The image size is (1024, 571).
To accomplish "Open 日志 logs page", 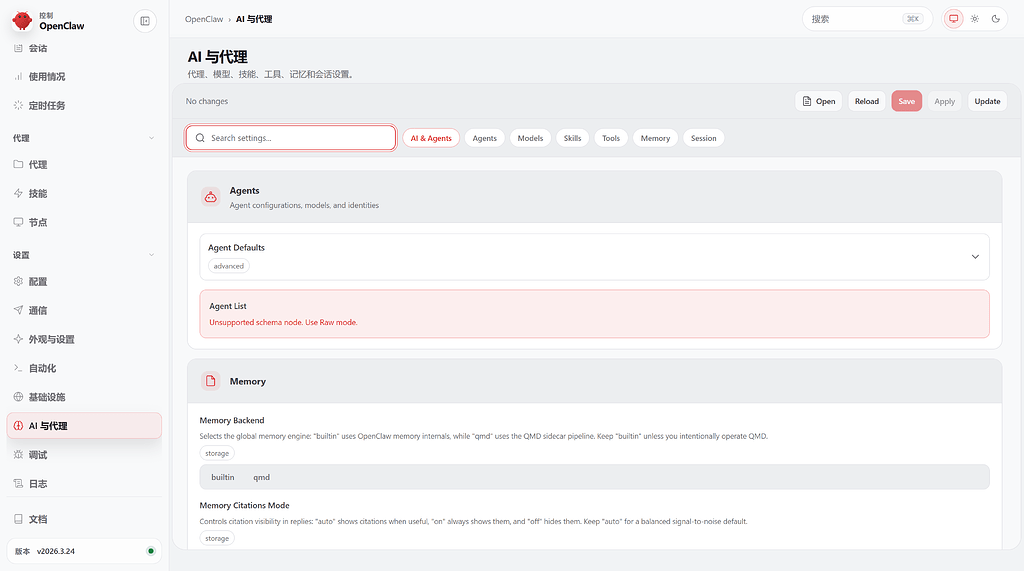I will (x=84, y=483).
